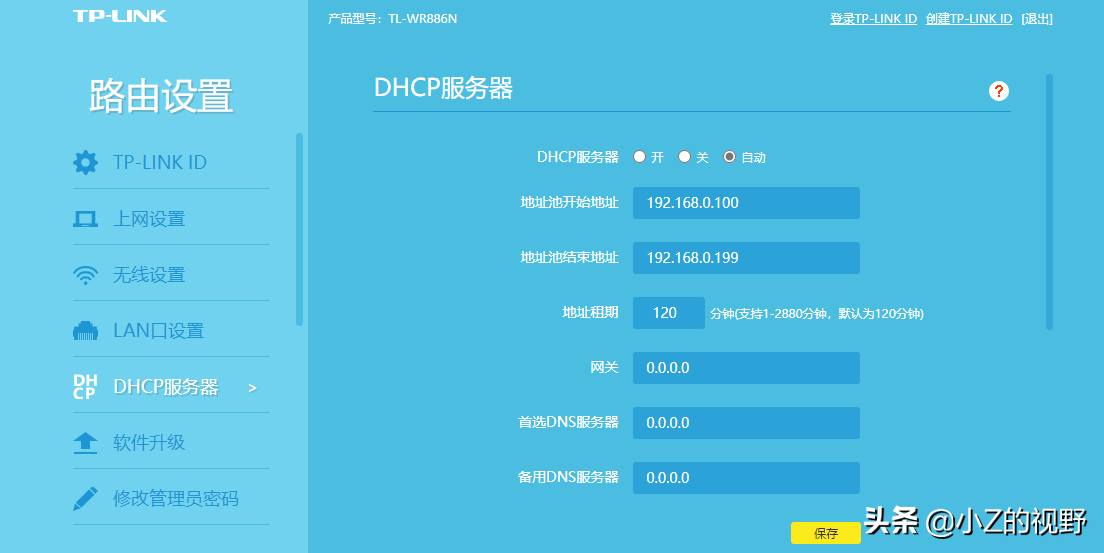This screenshot has height=553, width=1104.
Task: Click the 软件升级 upload arrow icon
Action: (x=86, y=443)
